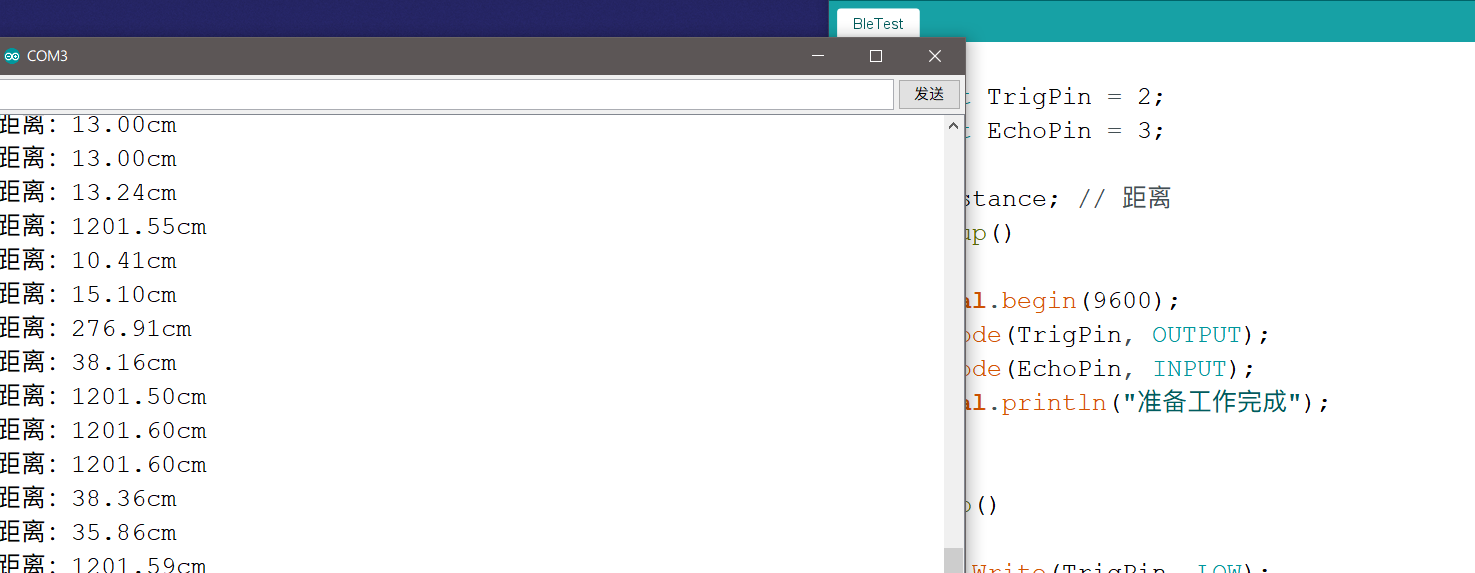Click the // 距离 comment in the editor
This screenshot has height=573, width=1475.
click(x=1124, y=198)
